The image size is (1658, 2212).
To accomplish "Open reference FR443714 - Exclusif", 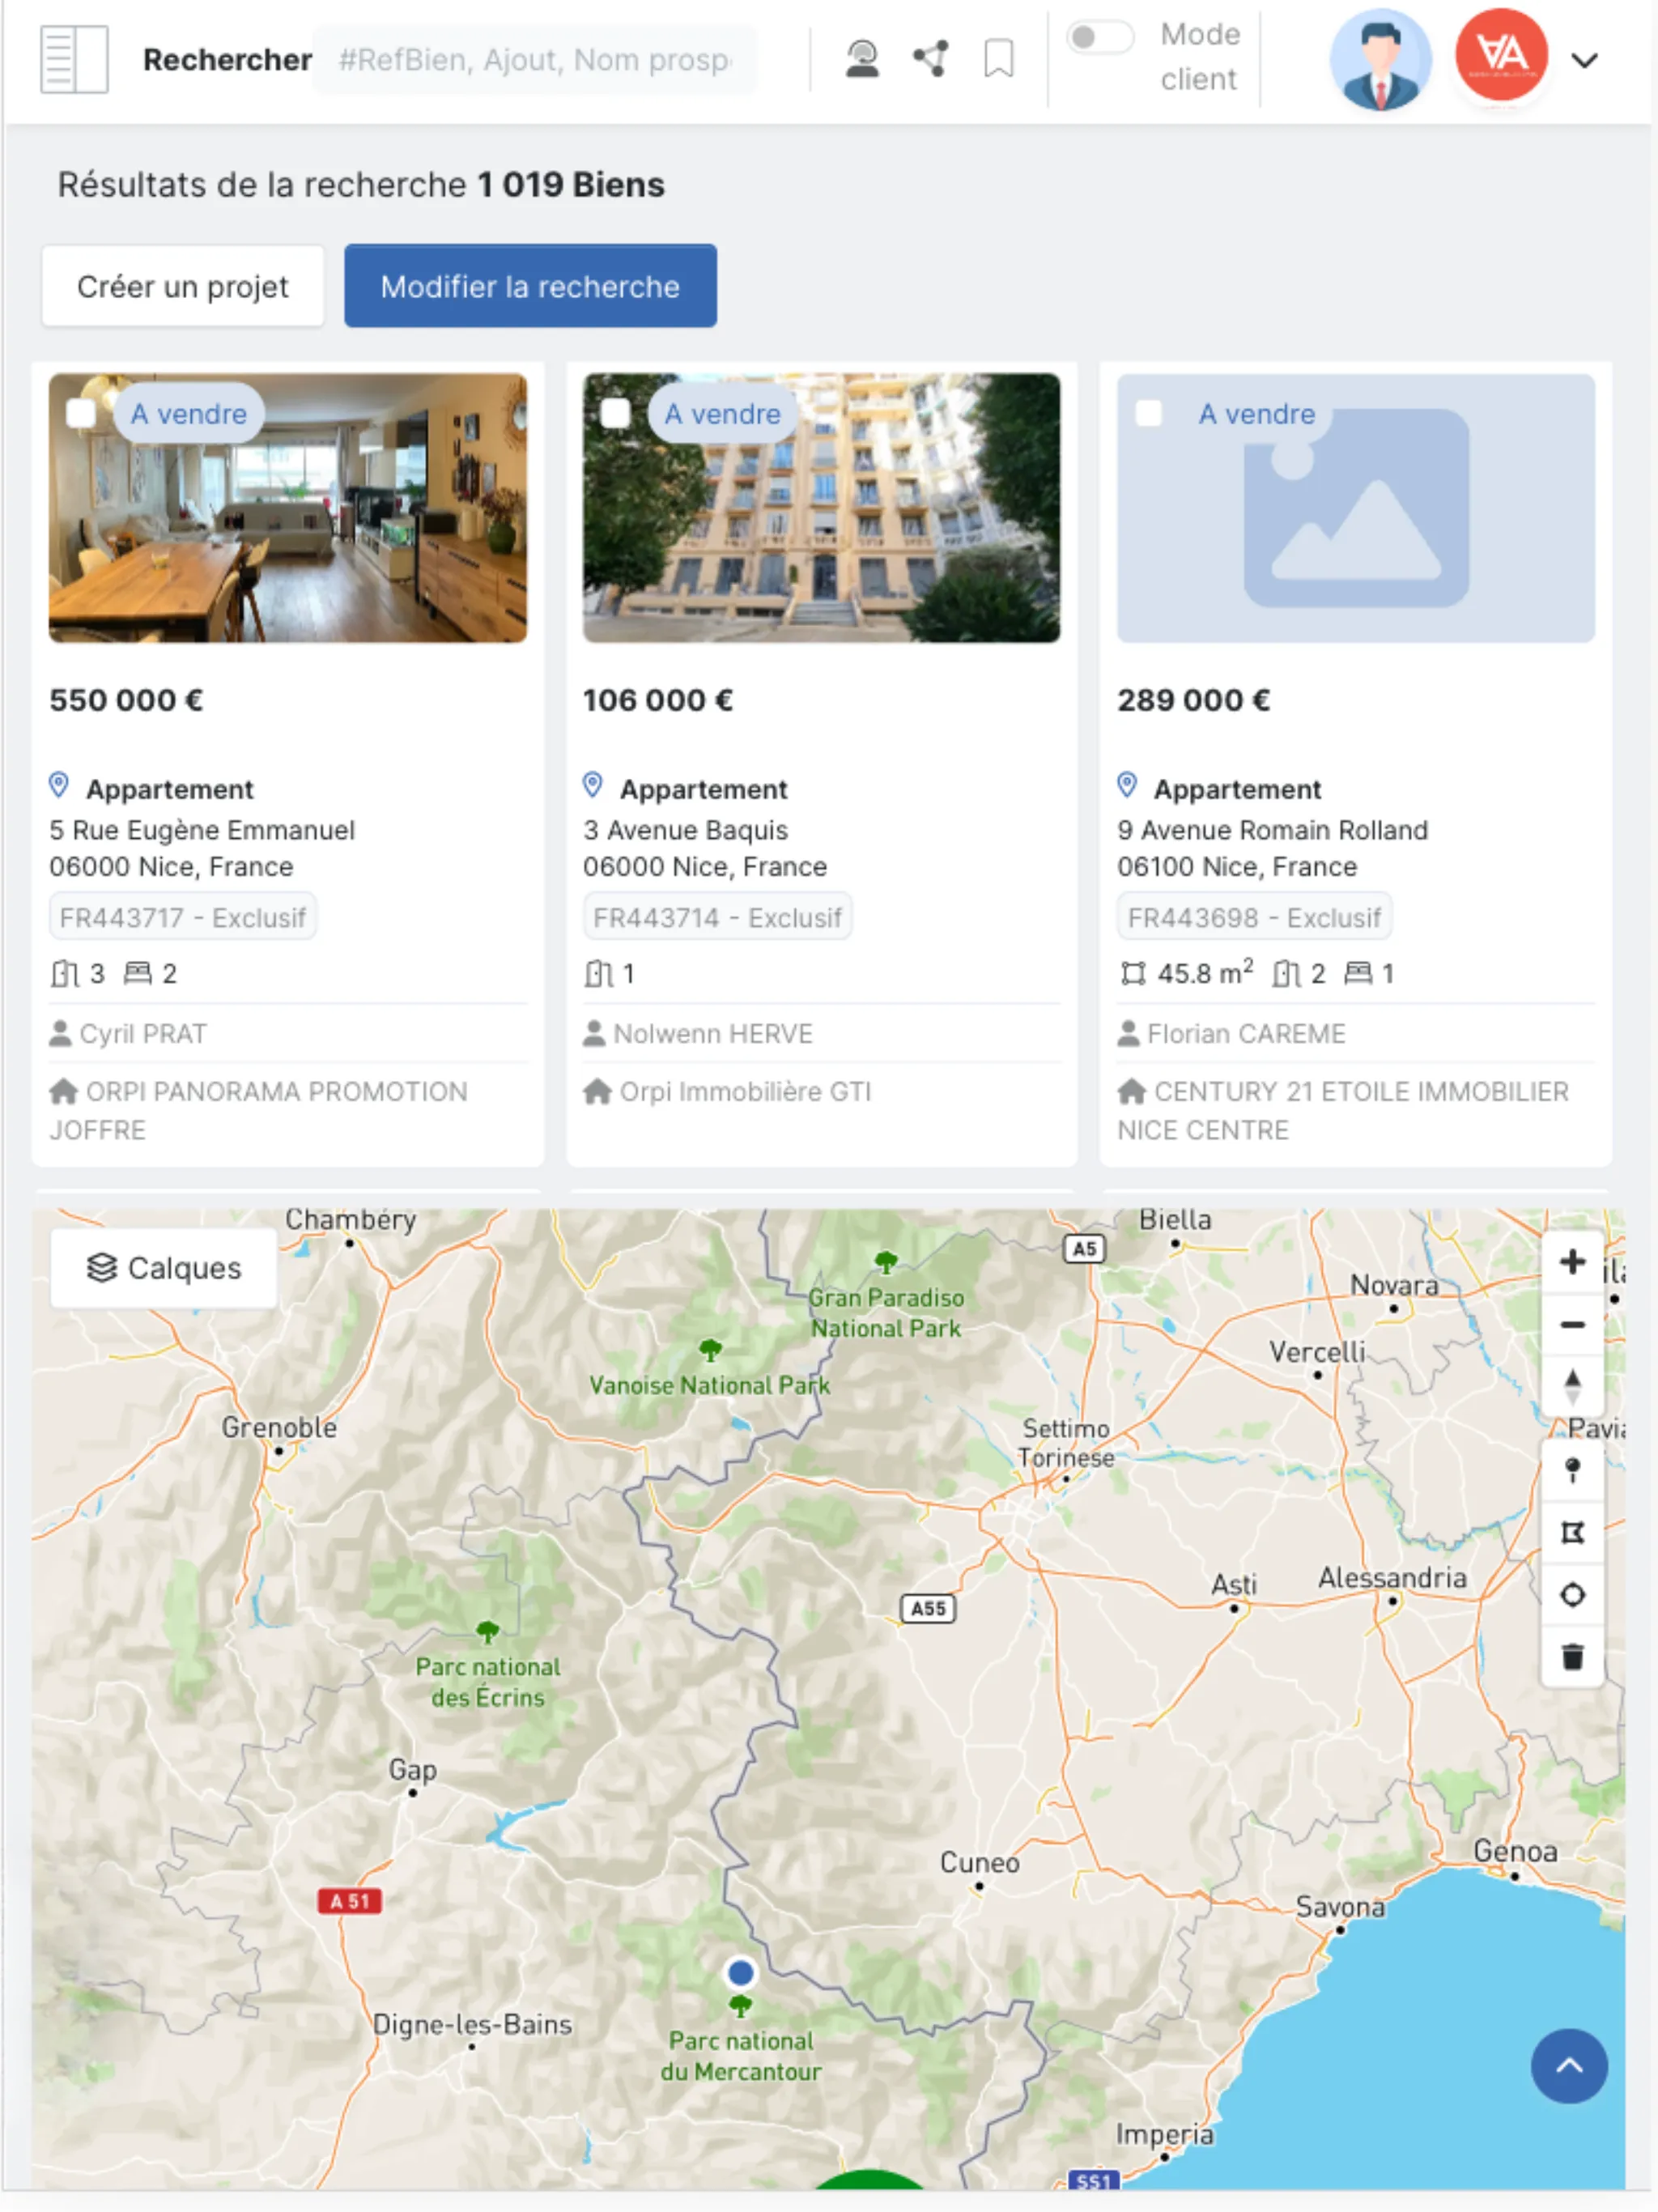I will point(718,917).
